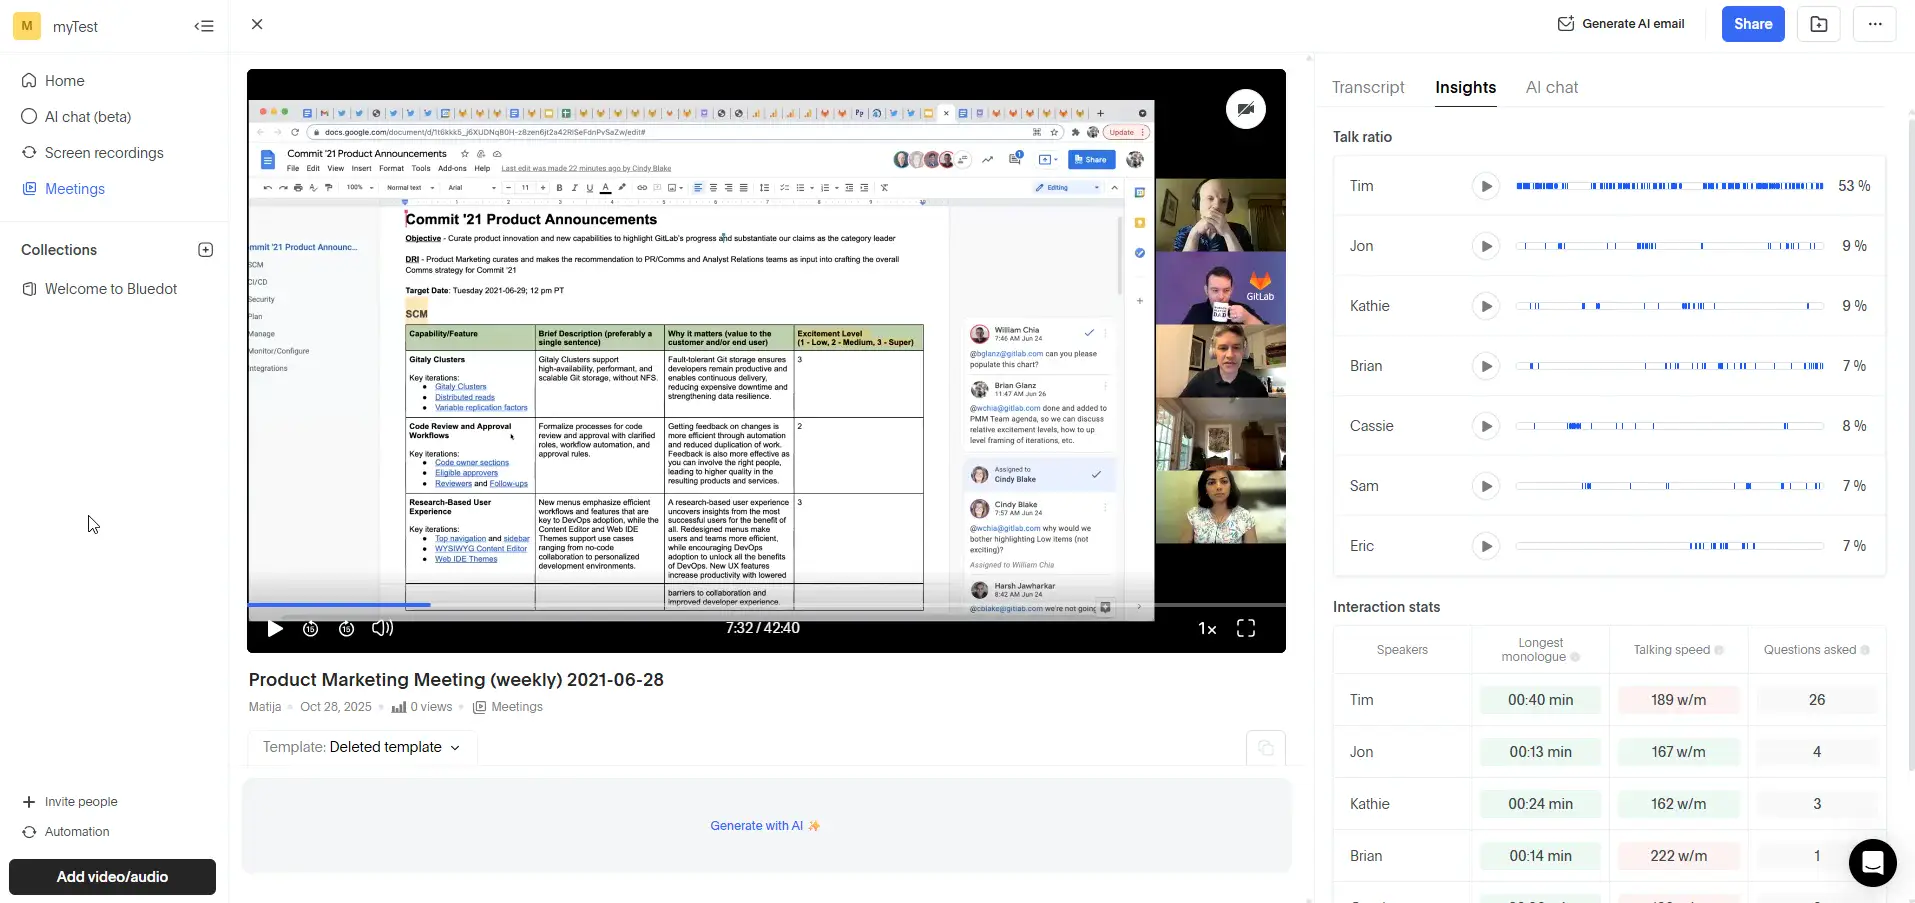Open the more options ellipsis menu

[x=1875, y=24]
